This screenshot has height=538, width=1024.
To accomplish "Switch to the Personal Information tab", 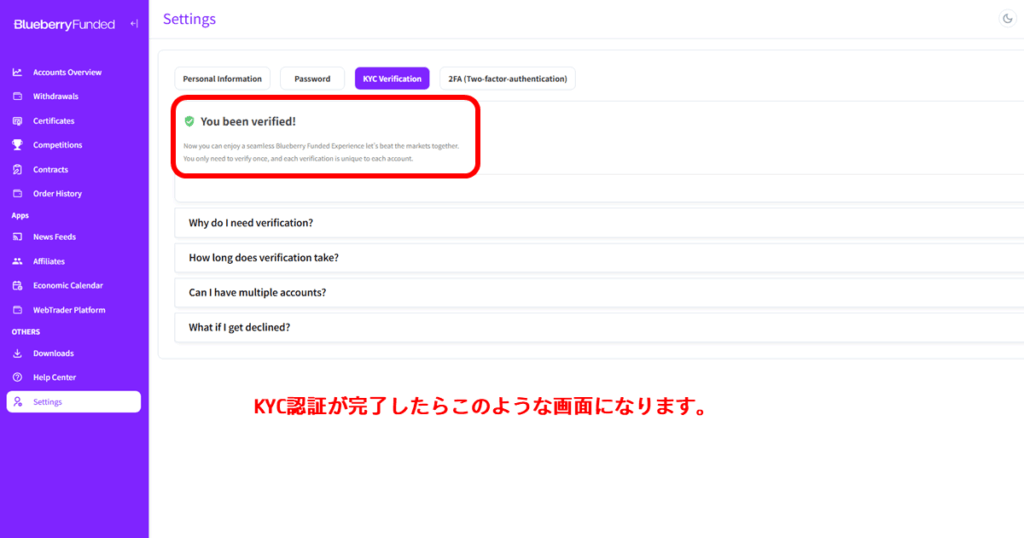I will tap(222, 79).
